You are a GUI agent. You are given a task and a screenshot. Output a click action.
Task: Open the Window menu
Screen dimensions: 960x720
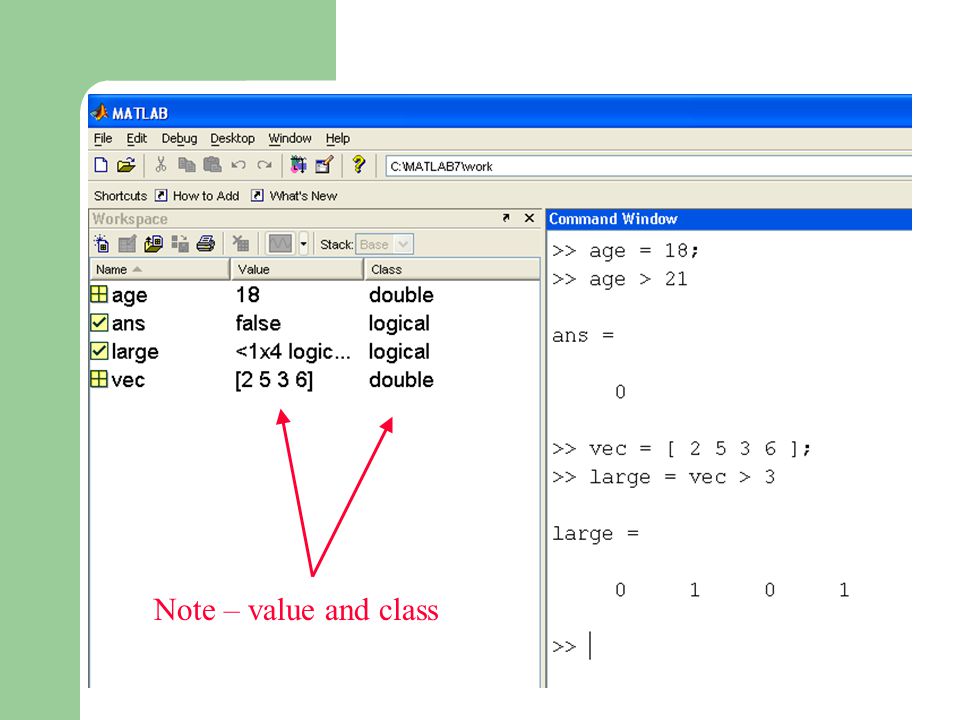pyautogui.click(x=290, y=138)
